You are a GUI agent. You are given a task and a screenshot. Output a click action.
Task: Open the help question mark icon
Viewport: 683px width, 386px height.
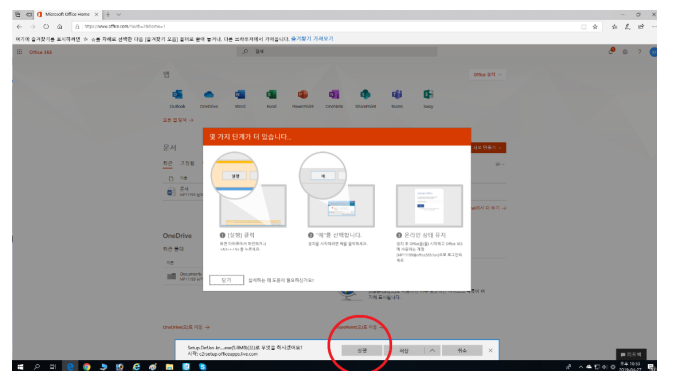(639, 52)
